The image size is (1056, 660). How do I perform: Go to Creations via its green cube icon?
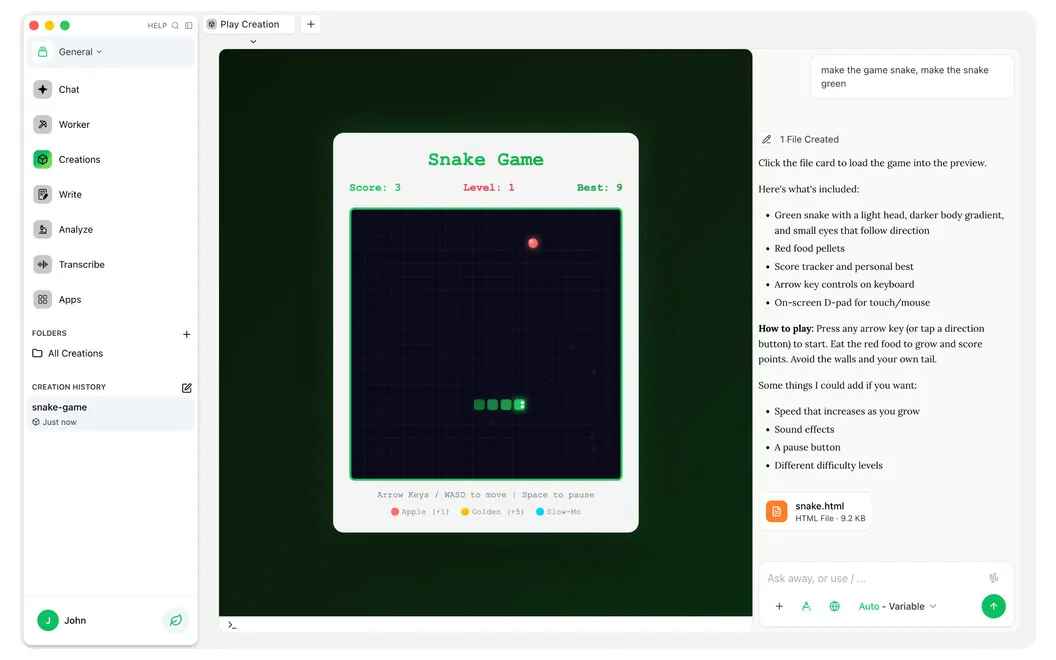click(x=42, y=159)
